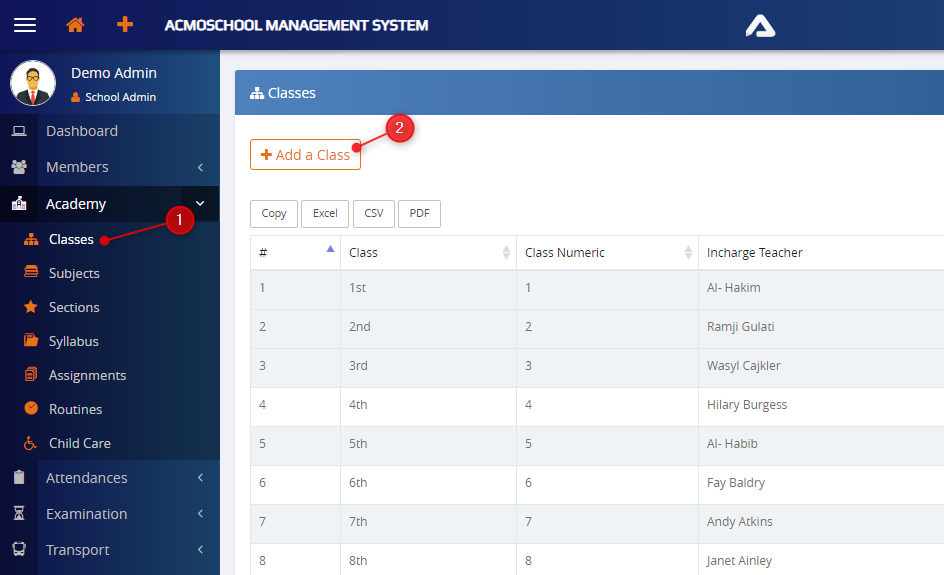Export the table using the Excel button
944x575 pixels.
click(325, 213)
